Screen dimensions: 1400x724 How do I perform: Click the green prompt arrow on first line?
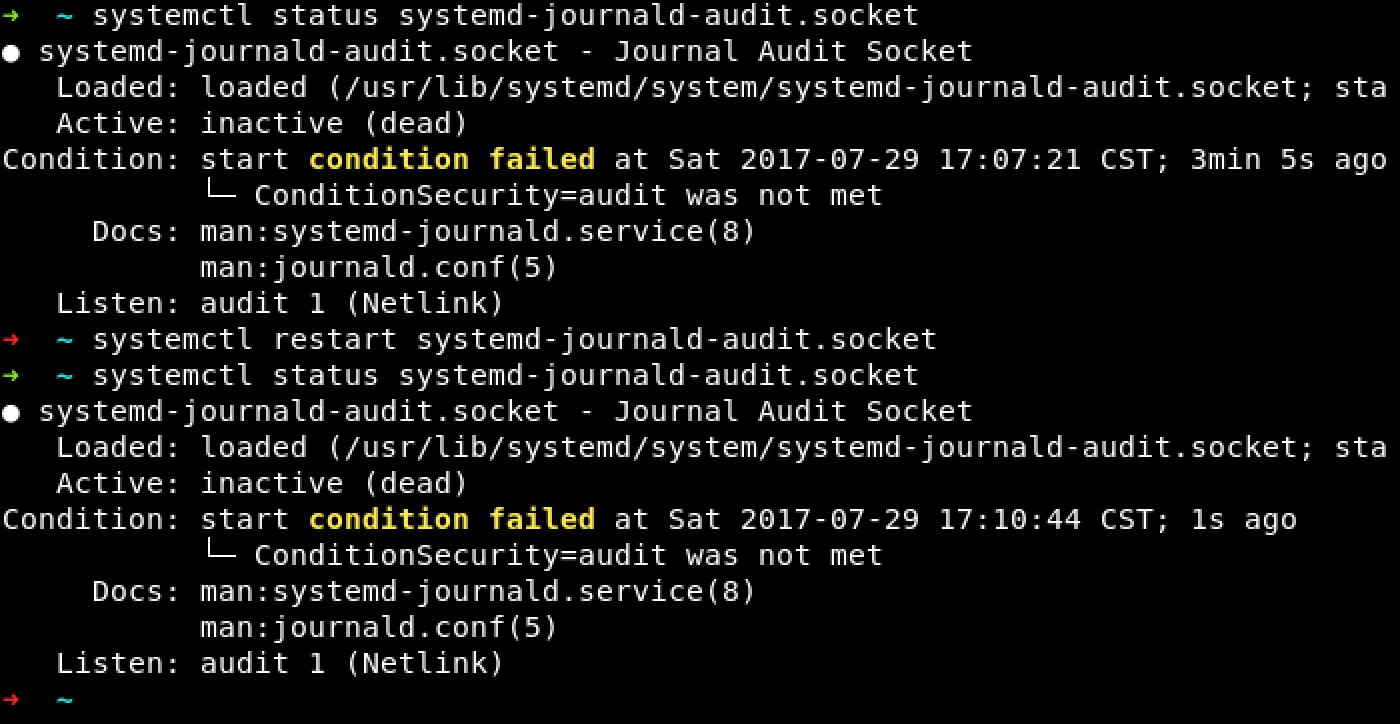tap(11, 16)
